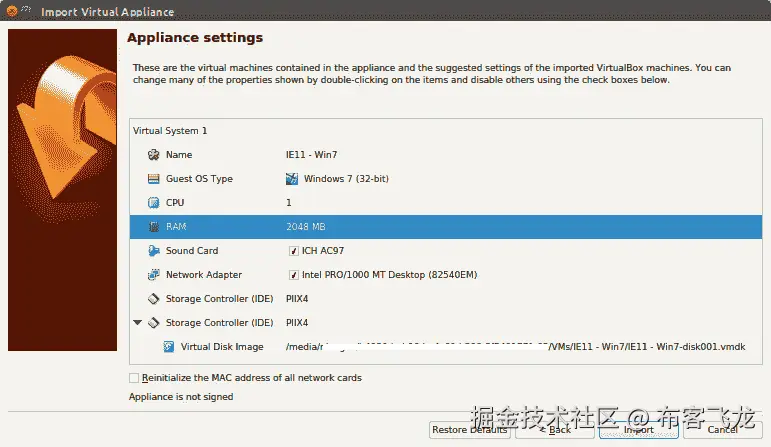Viewport: 771px width, 447px height.
Task: Select the Virtual System 1 header
Action: point(170,131)
